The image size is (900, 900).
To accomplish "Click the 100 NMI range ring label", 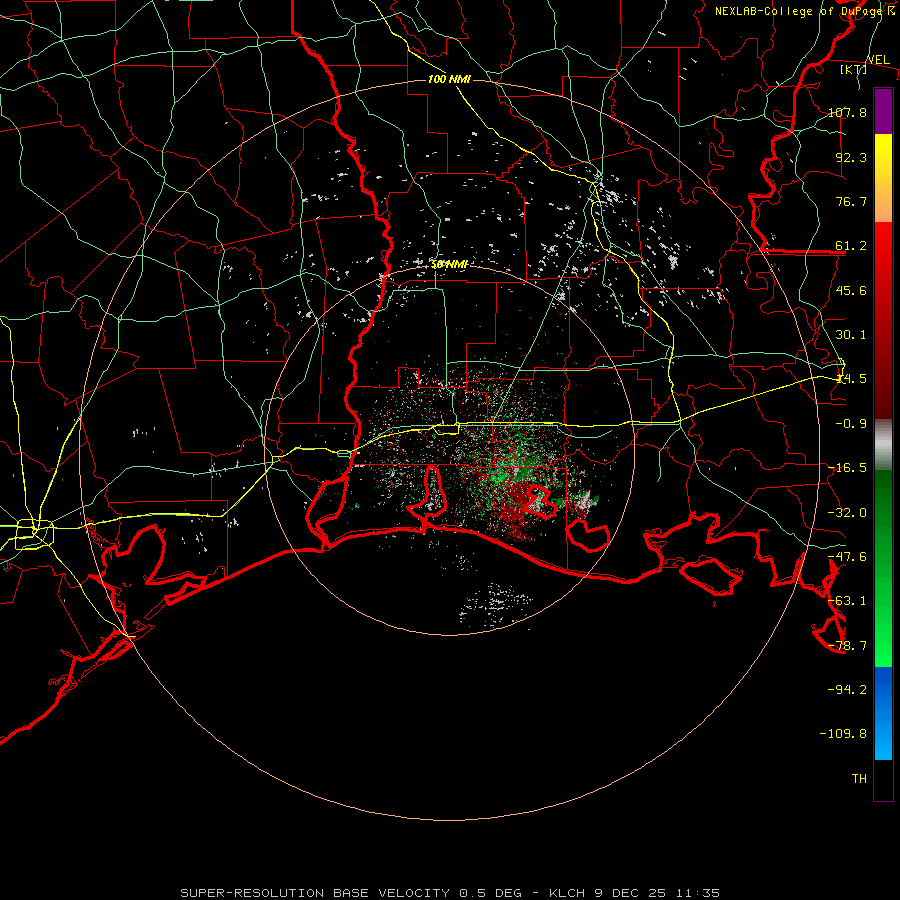I will tap(449, 79).
